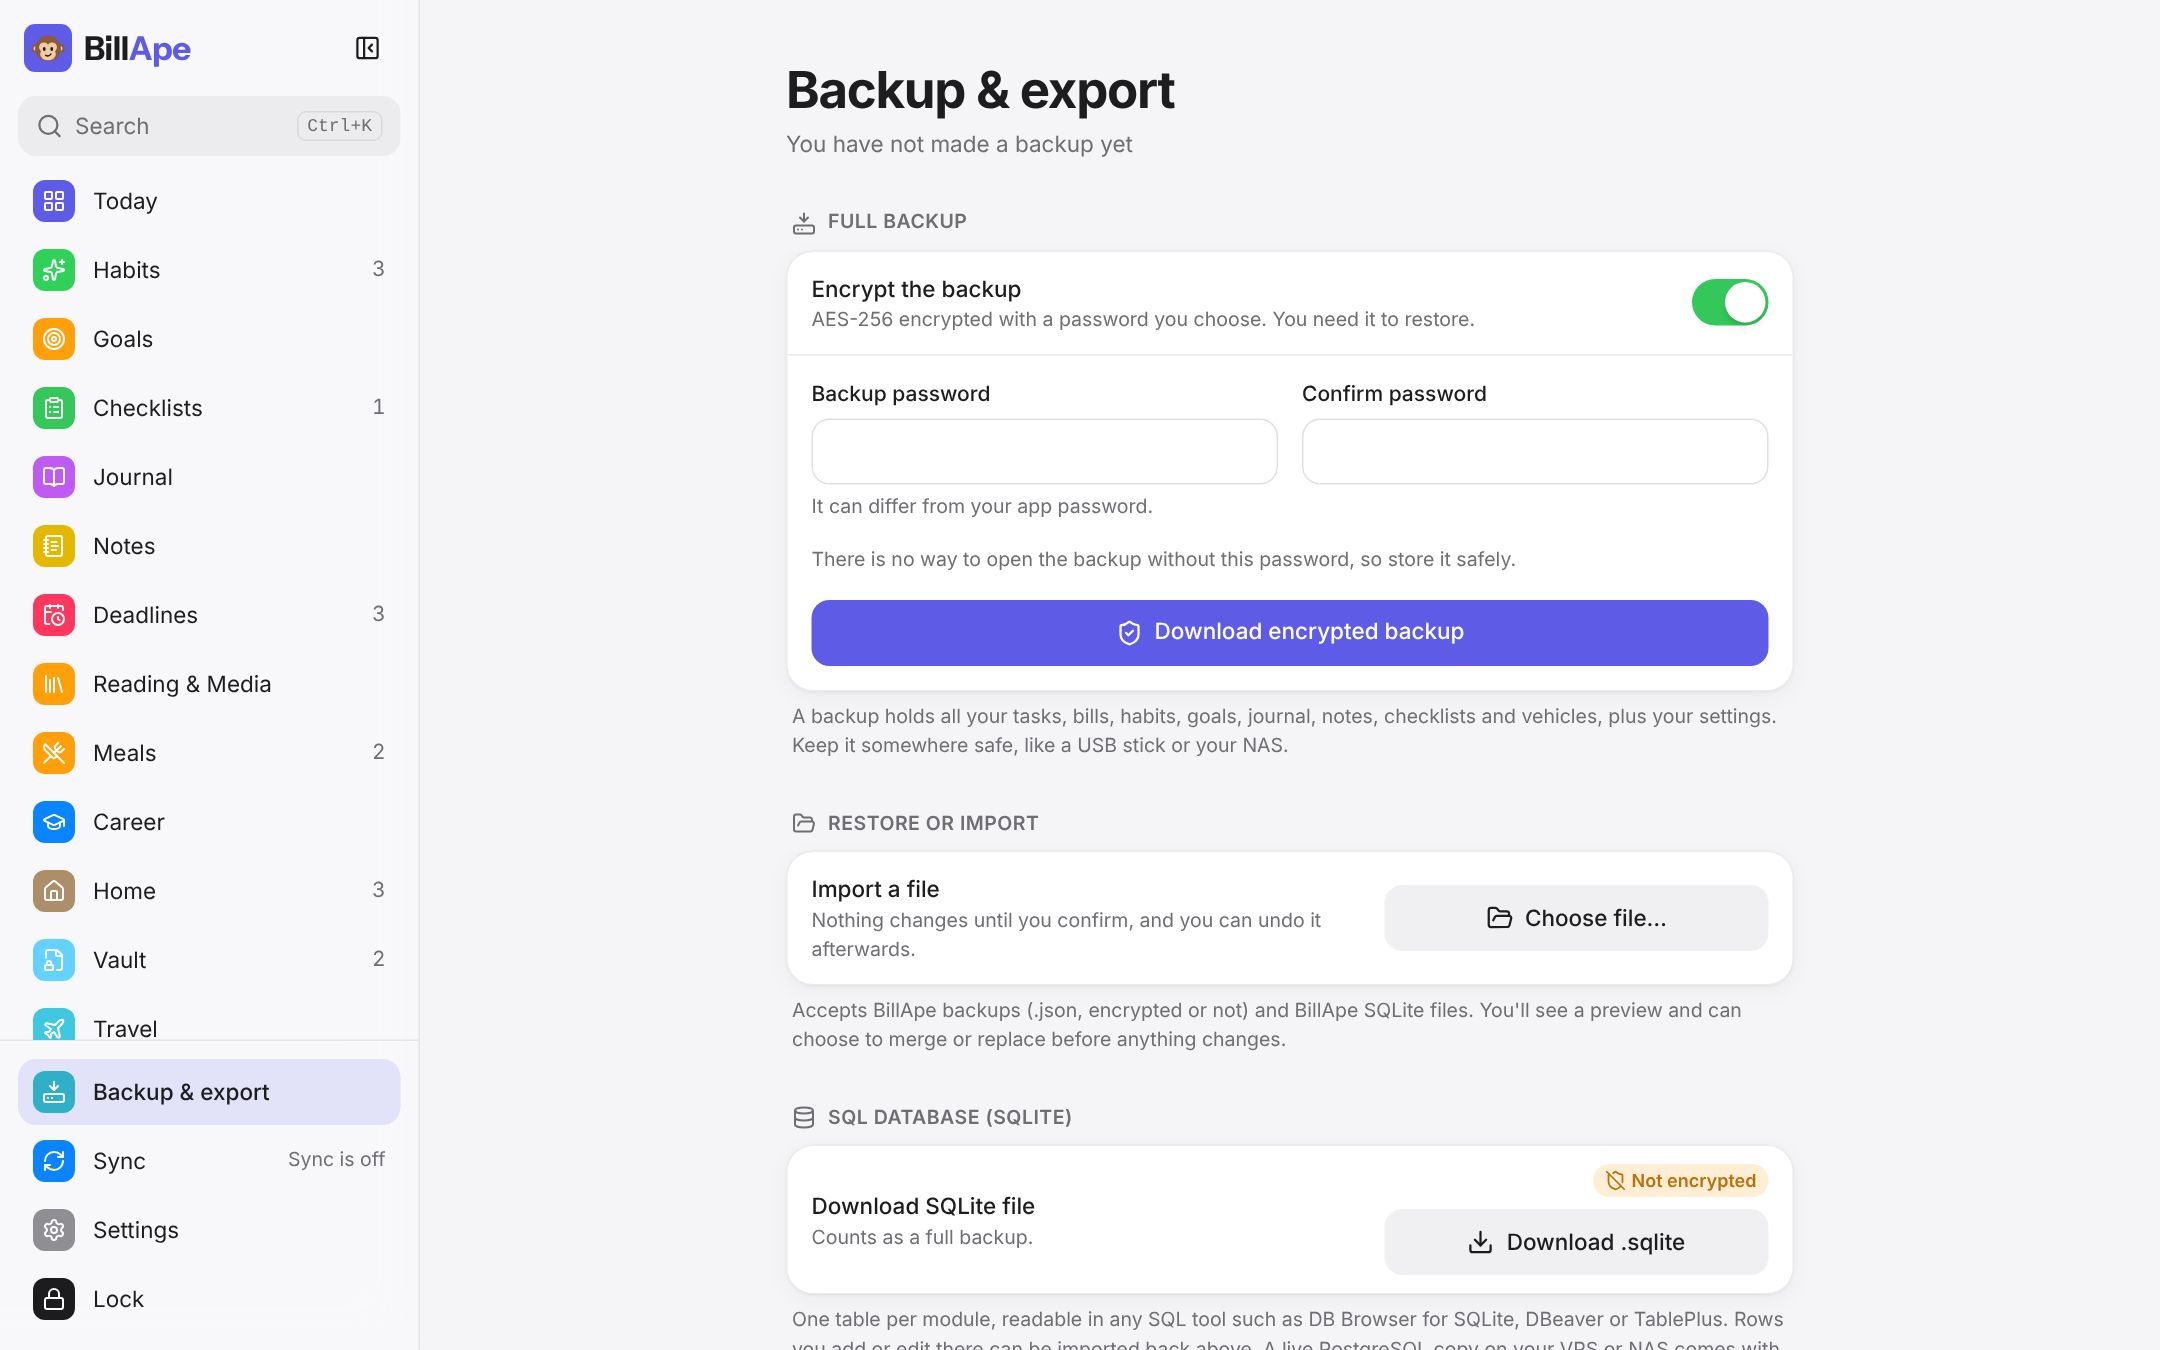Select the Backup & export sidebar label
This screenshot has width=2160, height=1350.
tap(181, 1092)
